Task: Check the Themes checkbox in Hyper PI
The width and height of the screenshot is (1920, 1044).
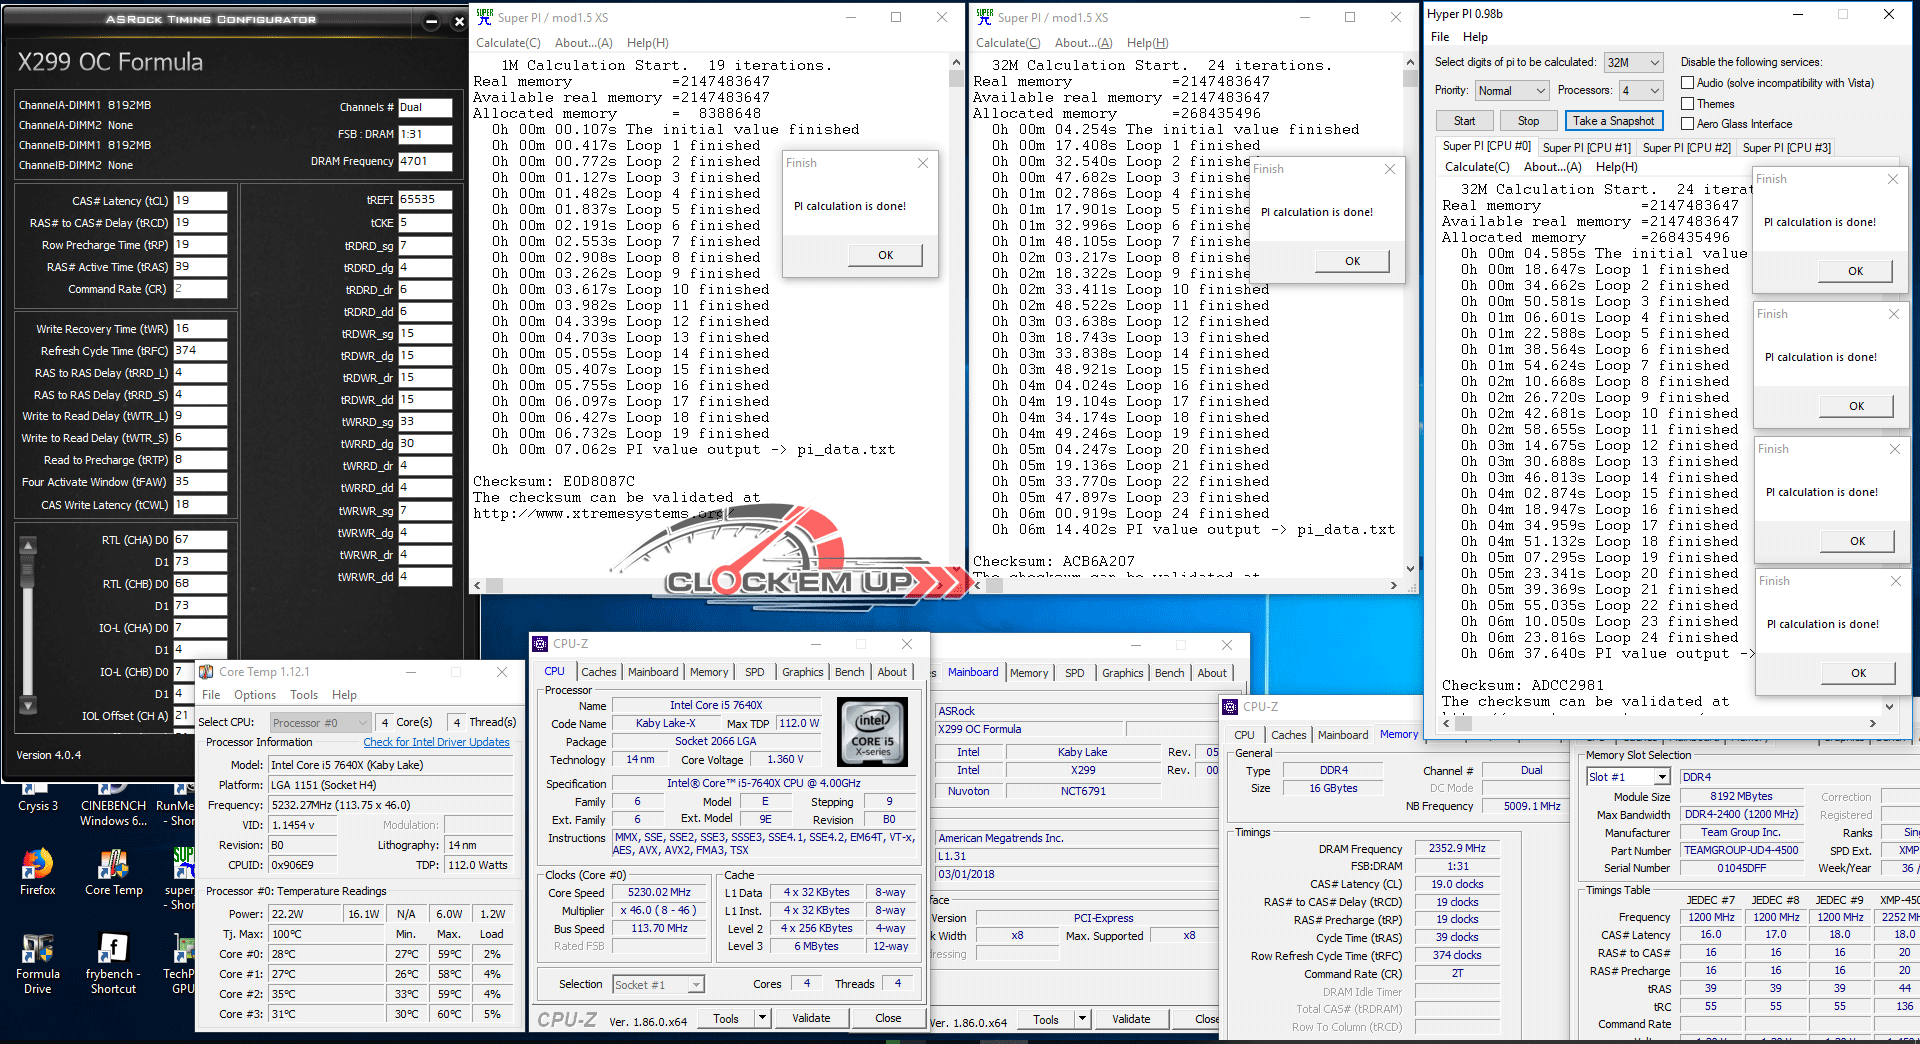Action: [x=1688, y=104]
